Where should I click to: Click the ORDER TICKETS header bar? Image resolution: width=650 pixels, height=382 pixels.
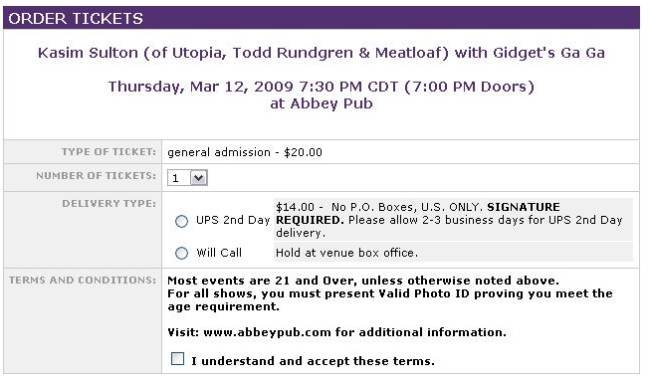[321, 18]
